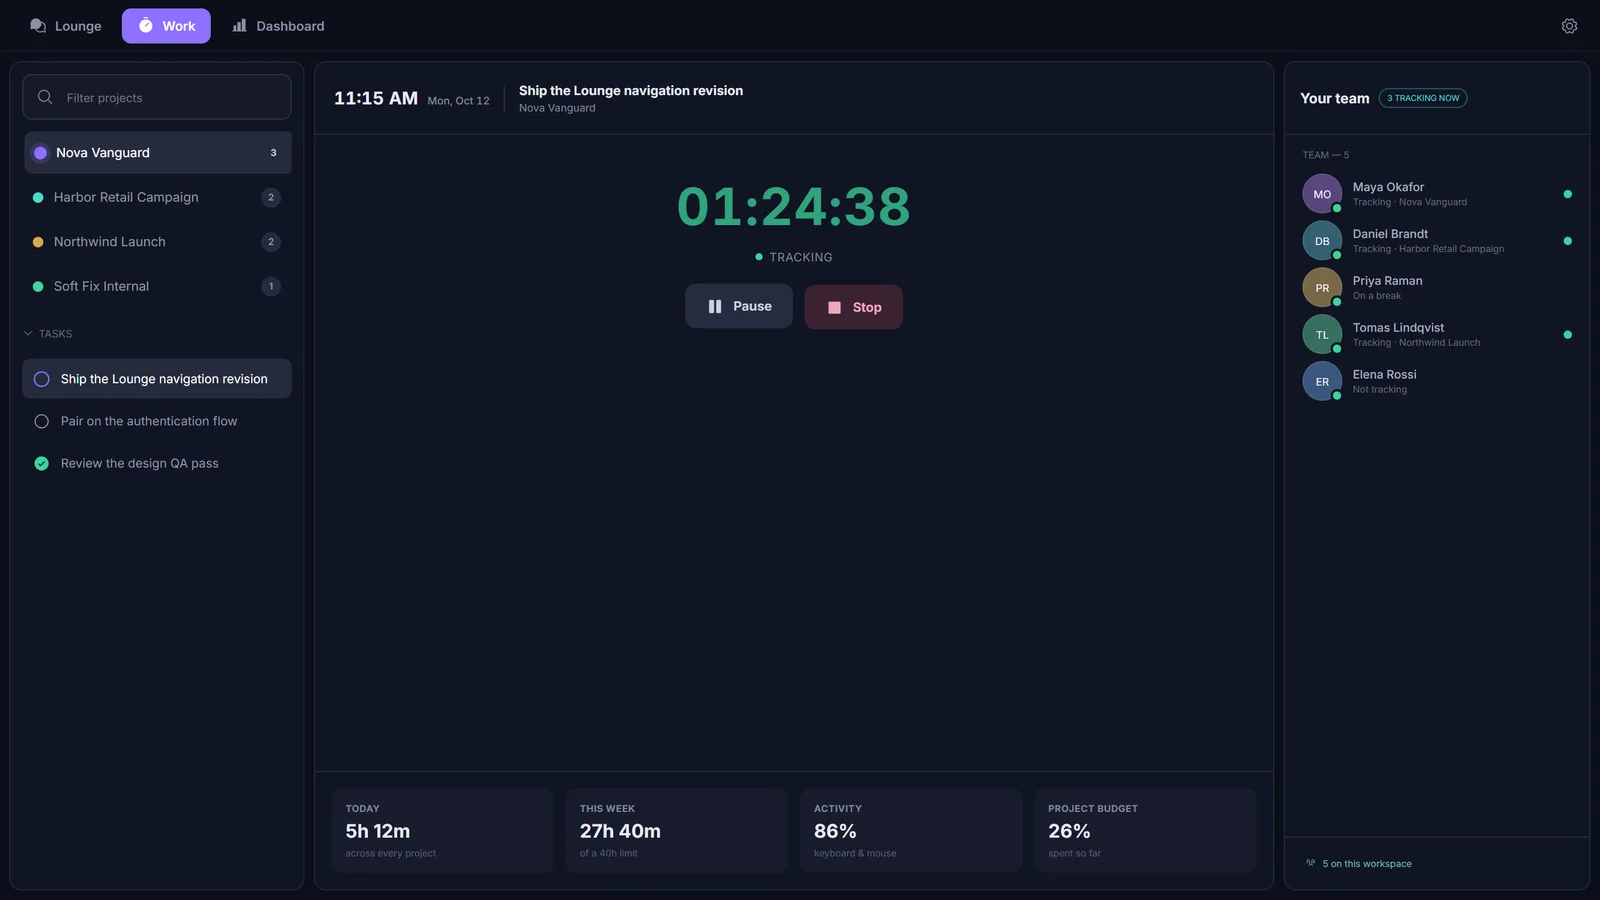Open the Northwind Launch project
This screenshot has height=900, width=1600.
pos(158,242)
